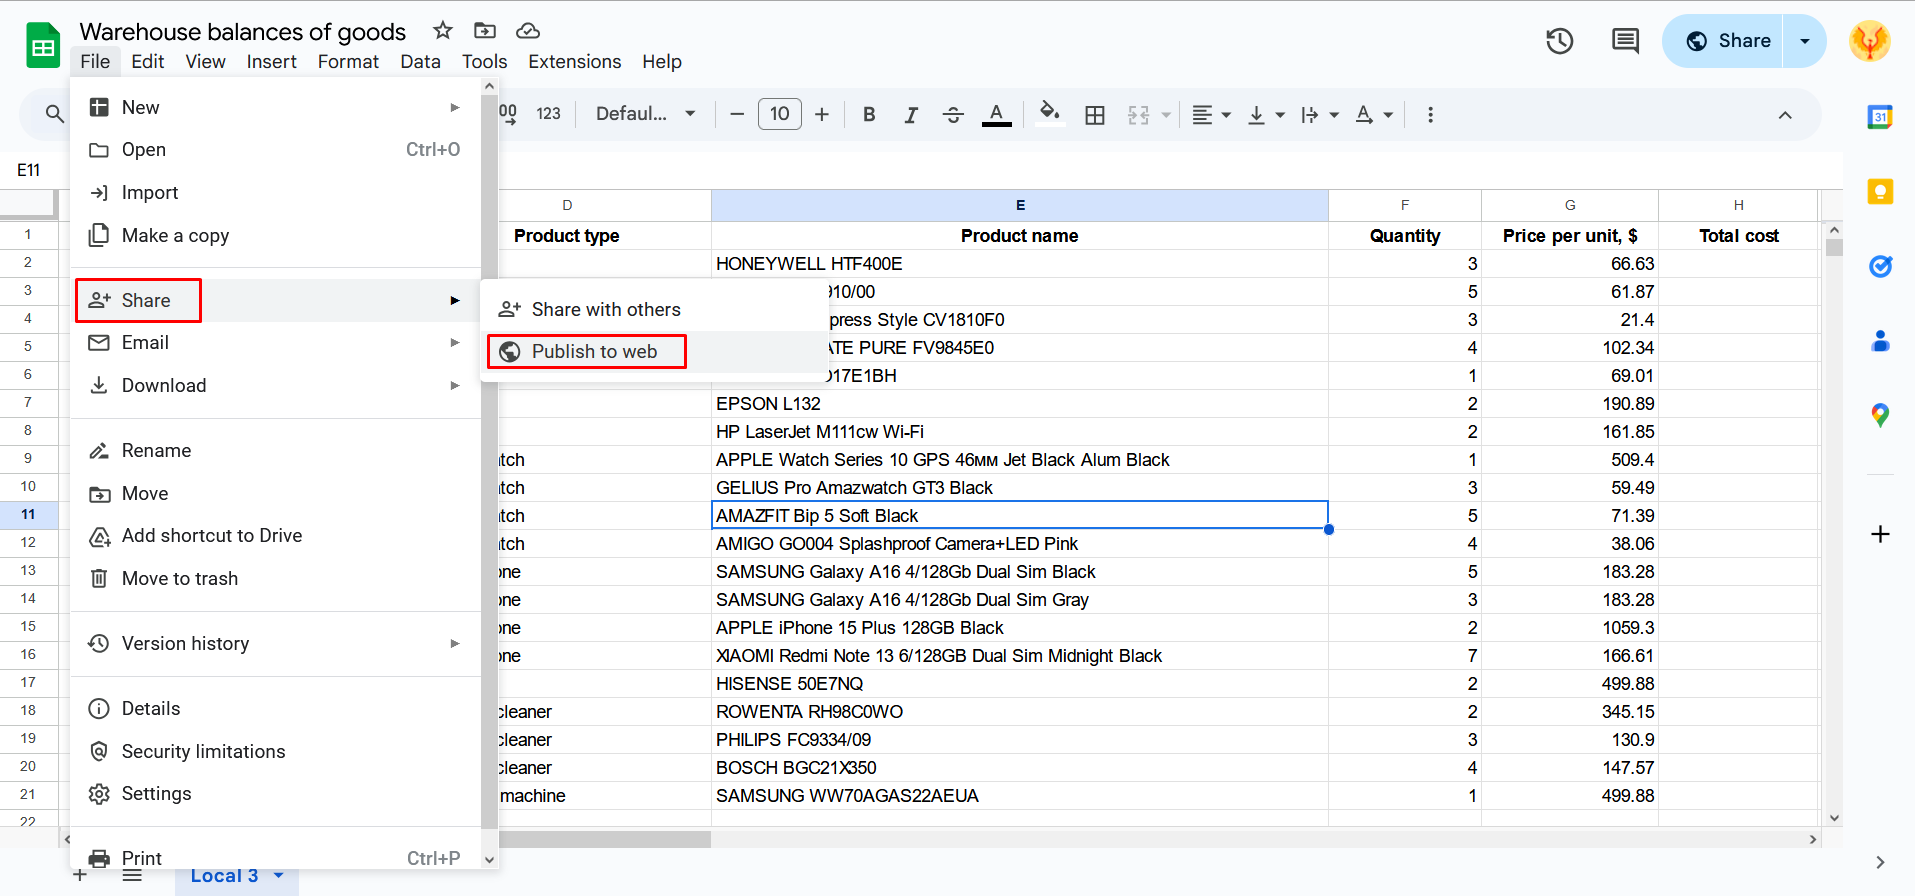This screenshot has width=1915, height=896.
Task: Apply italic formatting
Action: coord(911,115)
